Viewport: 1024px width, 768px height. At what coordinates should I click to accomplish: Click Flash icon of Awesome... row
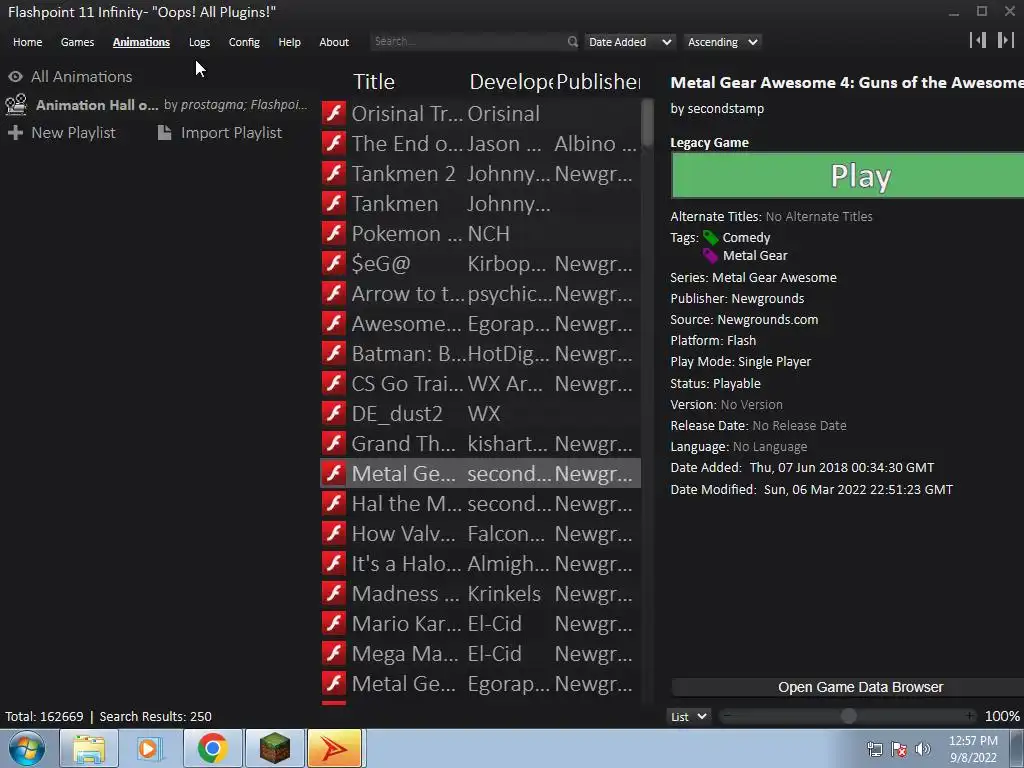click(x=334, y=323)
